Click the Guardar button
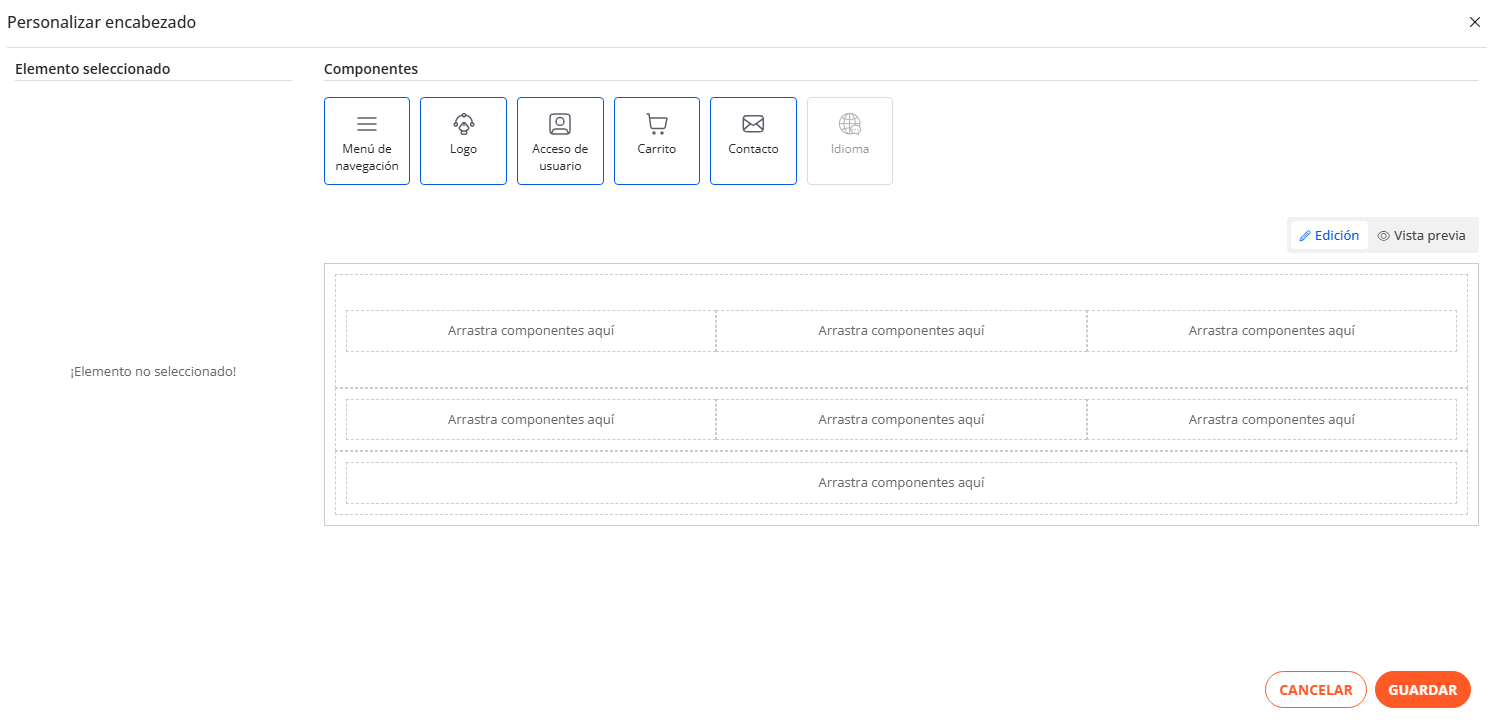The height and width of the screenshot is (725, 1493). click(1423, 690)
